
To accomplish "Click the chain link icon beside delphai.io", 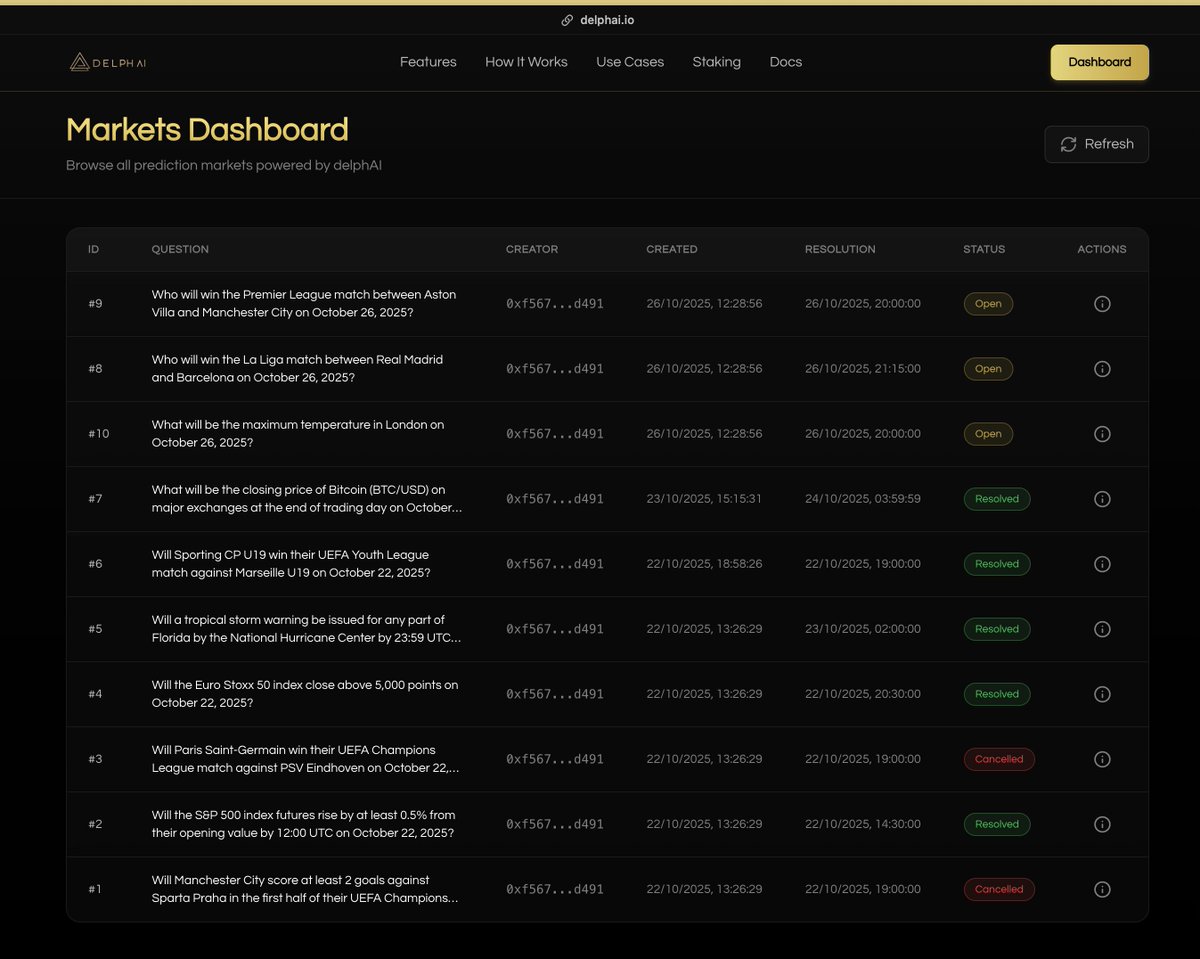I will click(x=568, y=19).
